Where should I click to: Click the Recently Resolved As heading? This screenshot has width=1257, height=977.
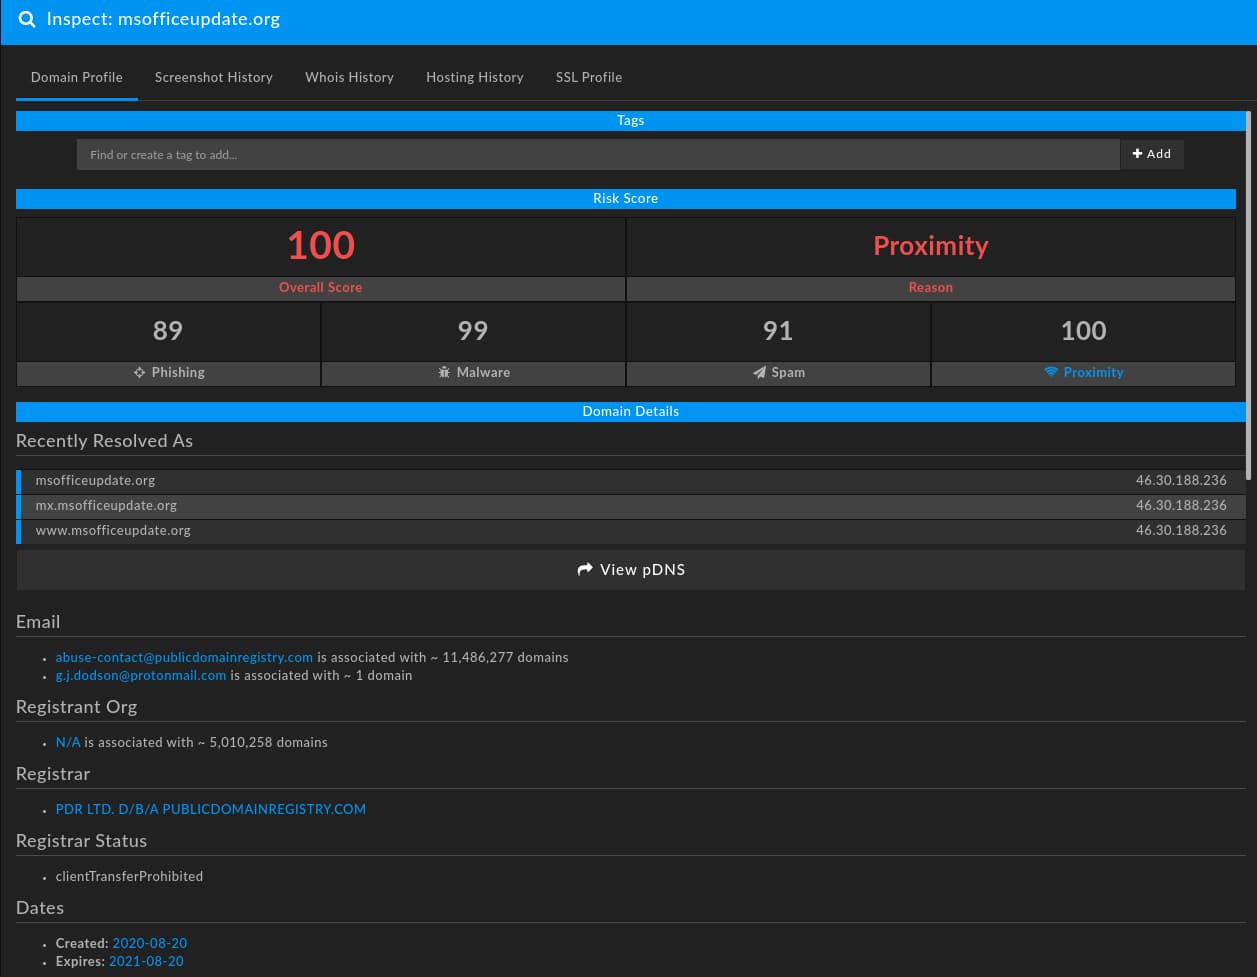click(x=104, y=441)
